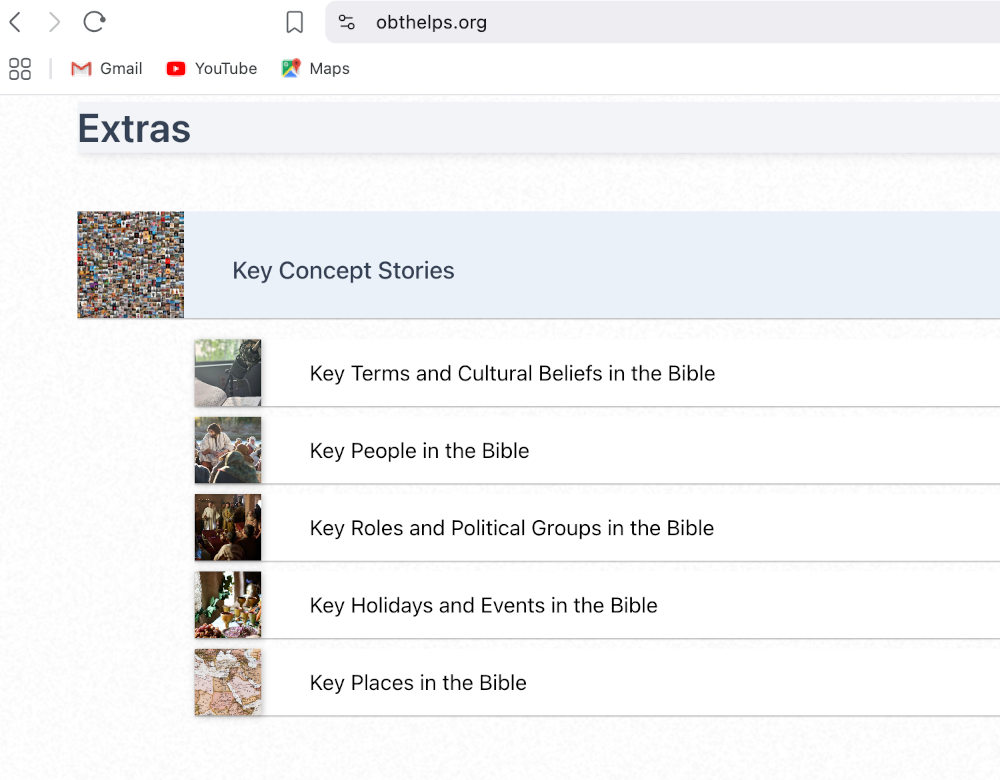The width and height of the screenshot is (1000, 780).
Task: Open the apps grid icon
Action: point(20,69)
